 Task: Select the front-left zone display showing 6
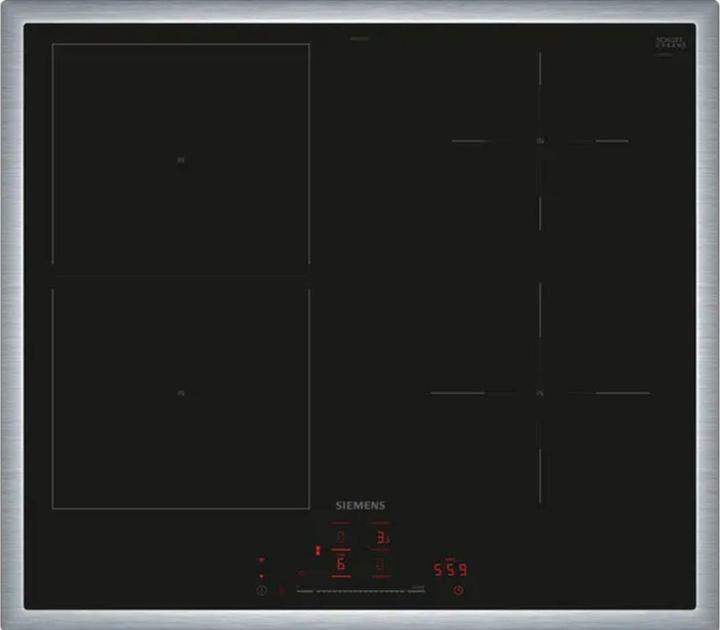tap(340, 566)
